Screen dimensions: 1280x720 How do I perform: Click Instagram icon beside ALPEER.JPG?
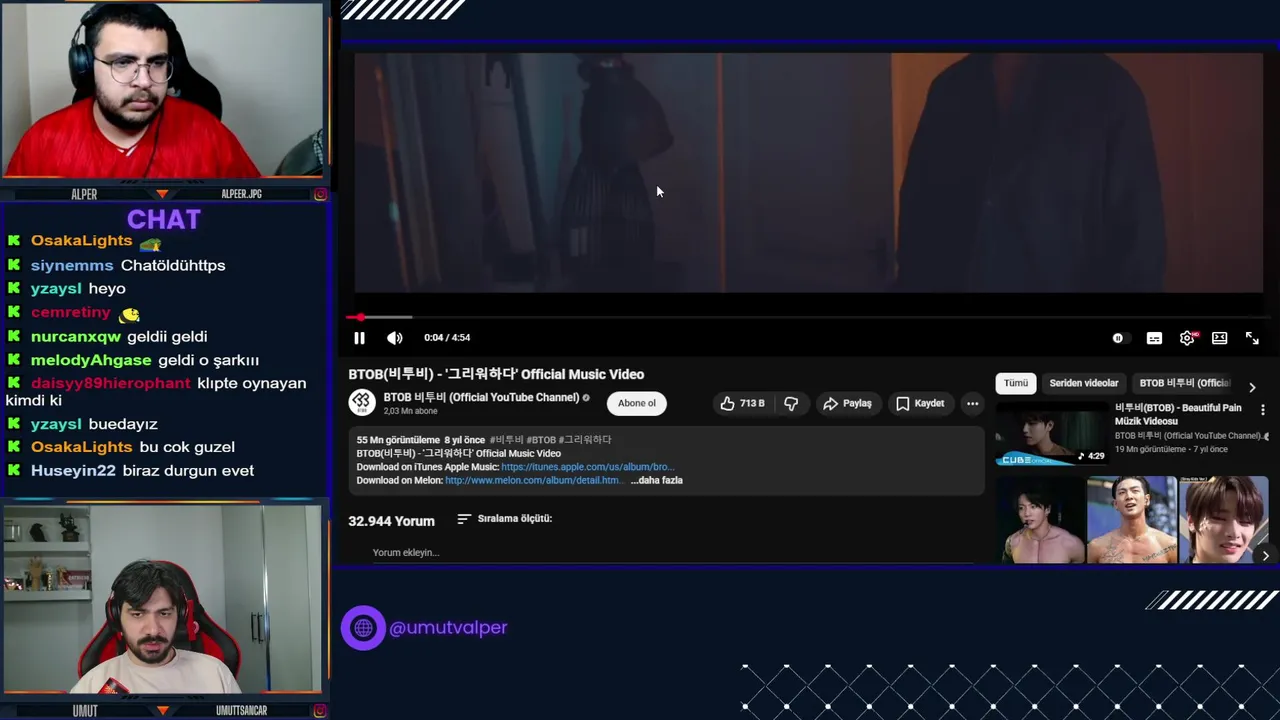320,194
